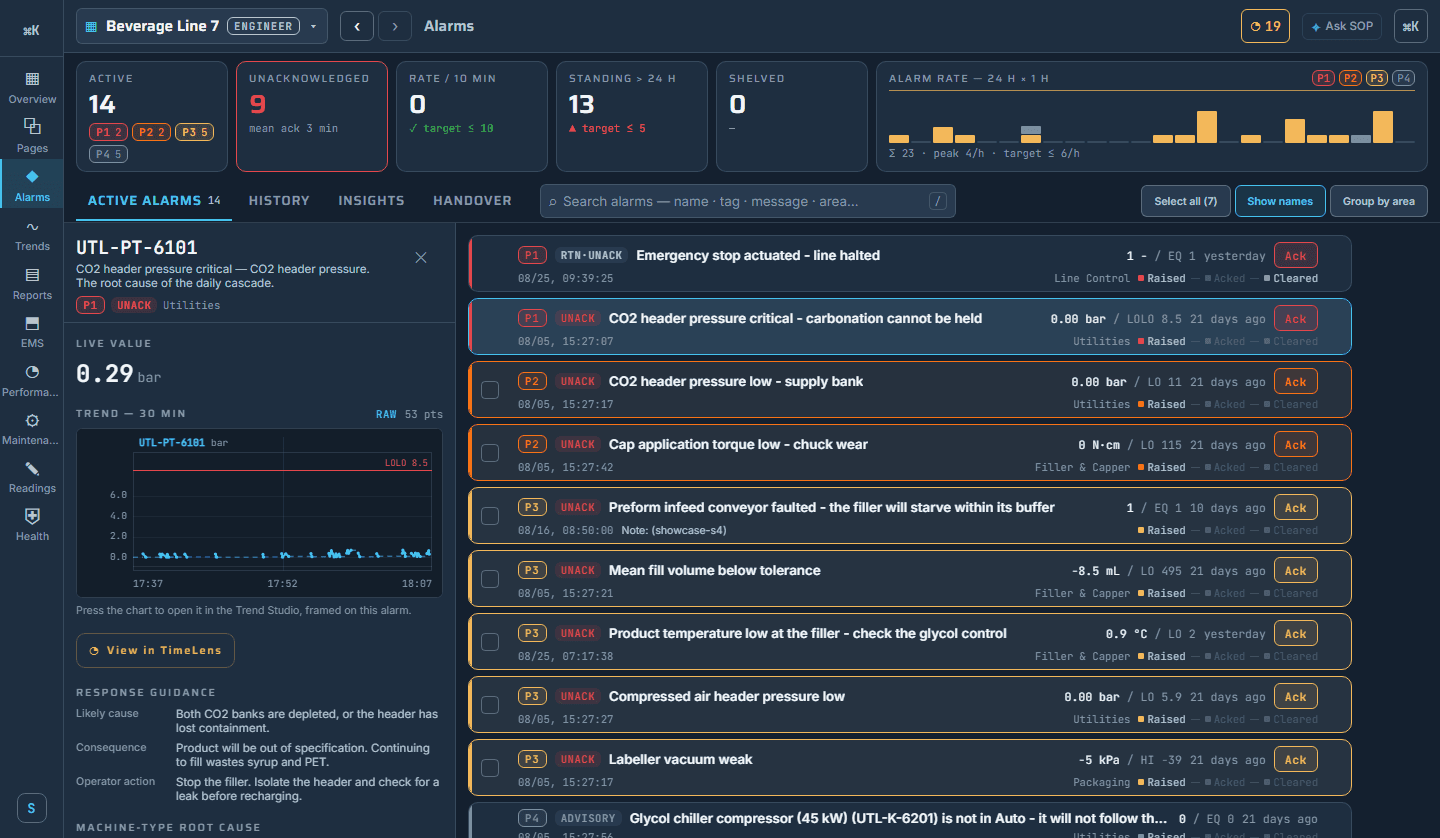Tick the checkbox for CO2 header pressure low
Viewport: 1440px width, 838px height.
tap(490, 390)
